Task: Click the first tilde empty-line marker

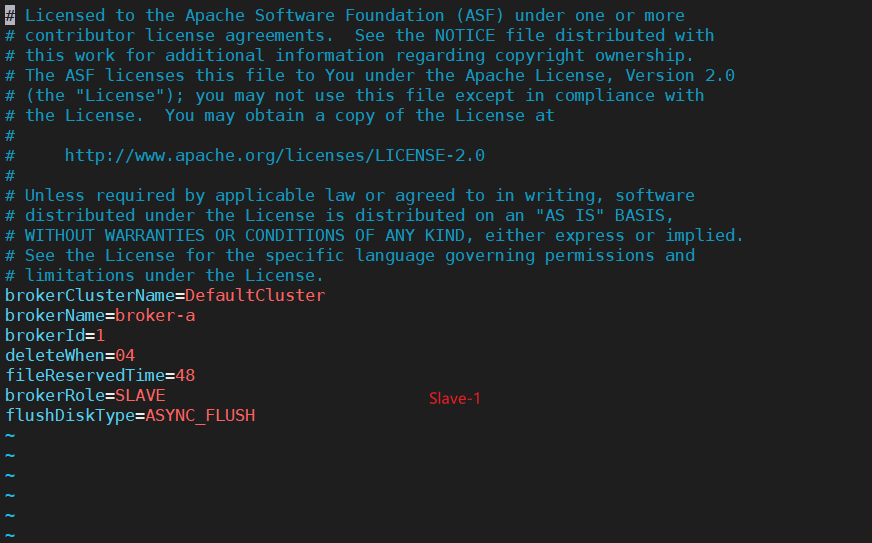Action: click(x=10, y=436)
